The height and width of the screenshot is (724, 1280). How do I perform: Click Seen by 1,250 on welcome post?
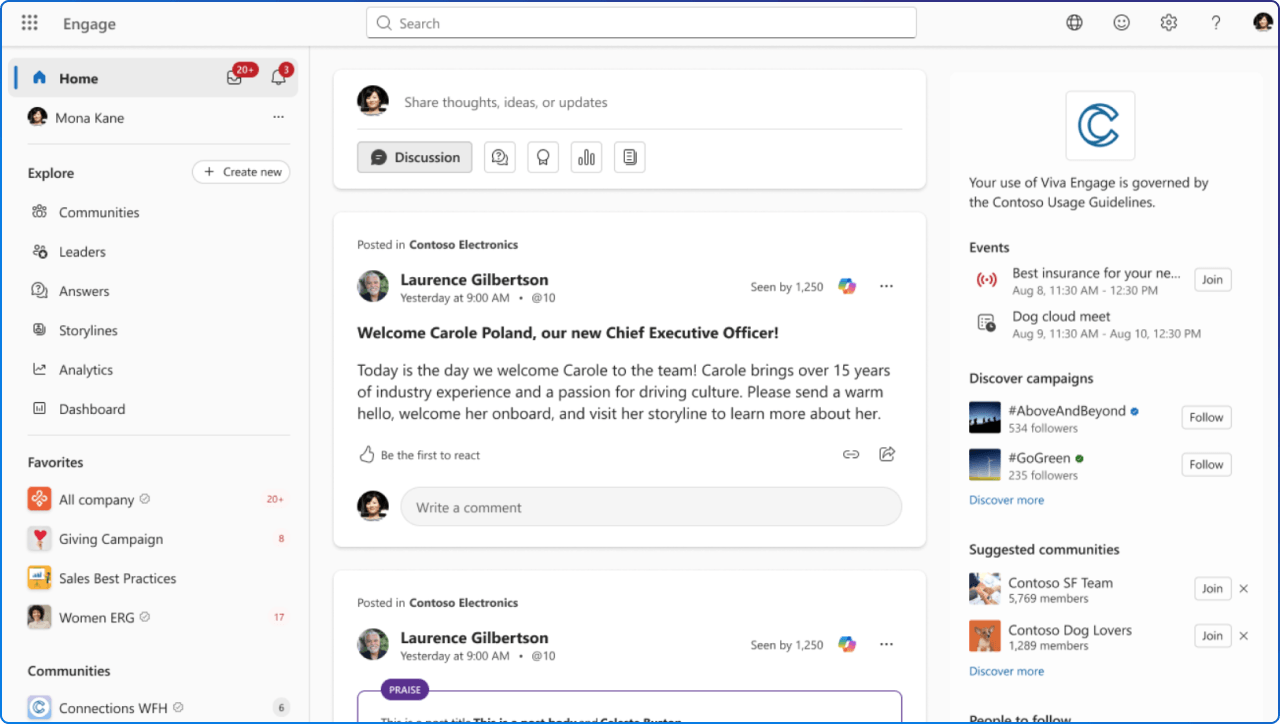pos(787,287)
